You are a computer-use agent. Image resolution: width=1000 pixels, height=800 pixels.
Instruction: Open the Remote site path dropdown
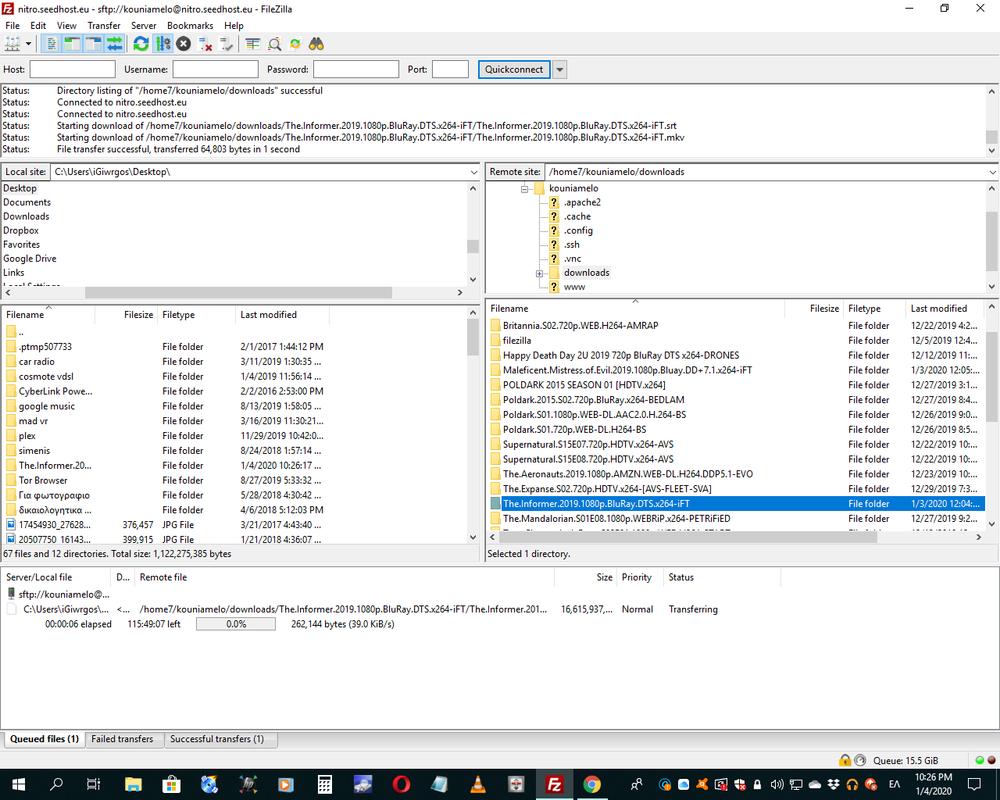tap(992, 172)
